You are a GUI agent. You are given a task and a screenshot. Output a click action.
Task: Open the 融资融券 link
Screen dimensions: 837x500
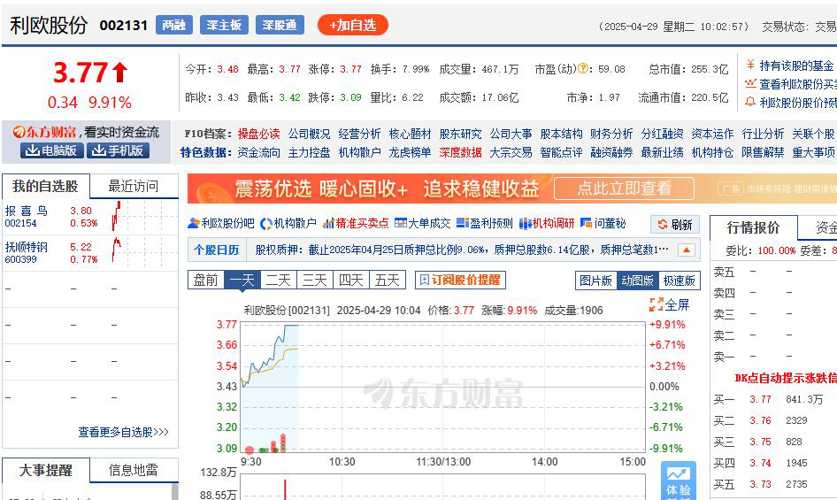tap(611, 153)
